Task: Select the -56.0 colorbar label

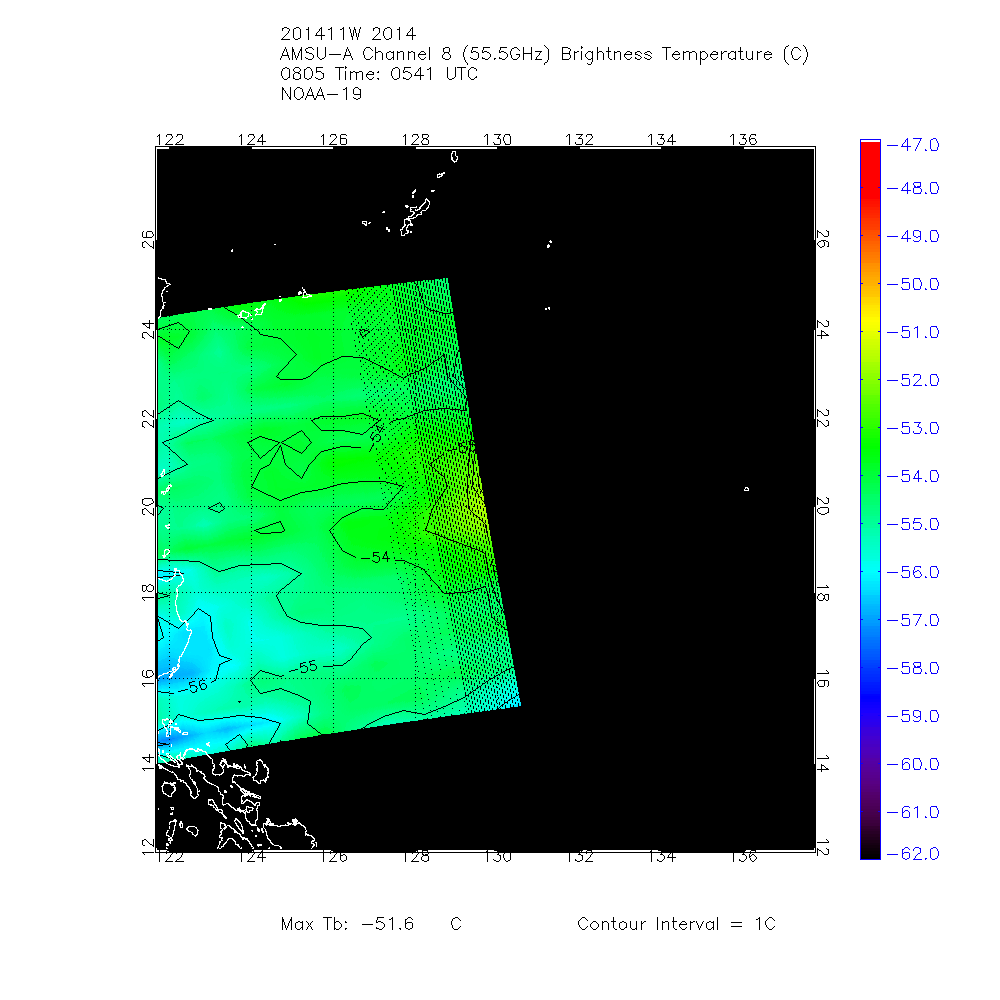Action: (913, 573)
